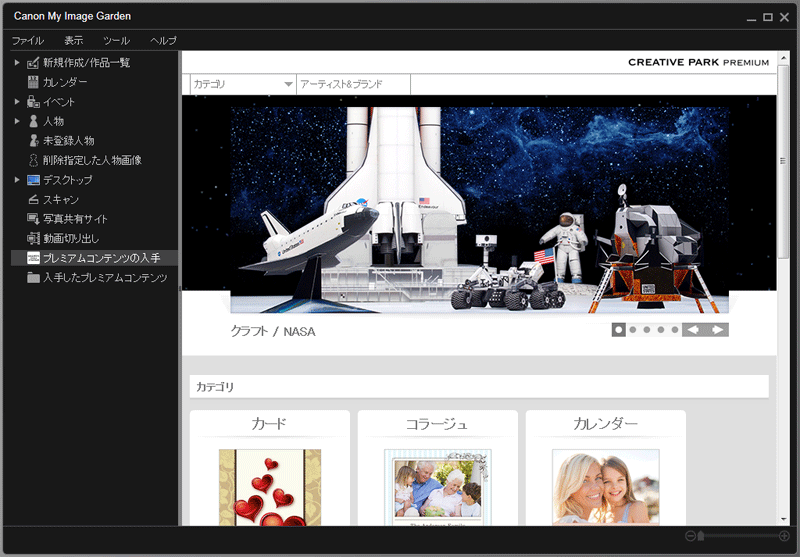This screenshot has width=800, height=557.
Task: Open the コラージュ category heading
Action: 437,424
